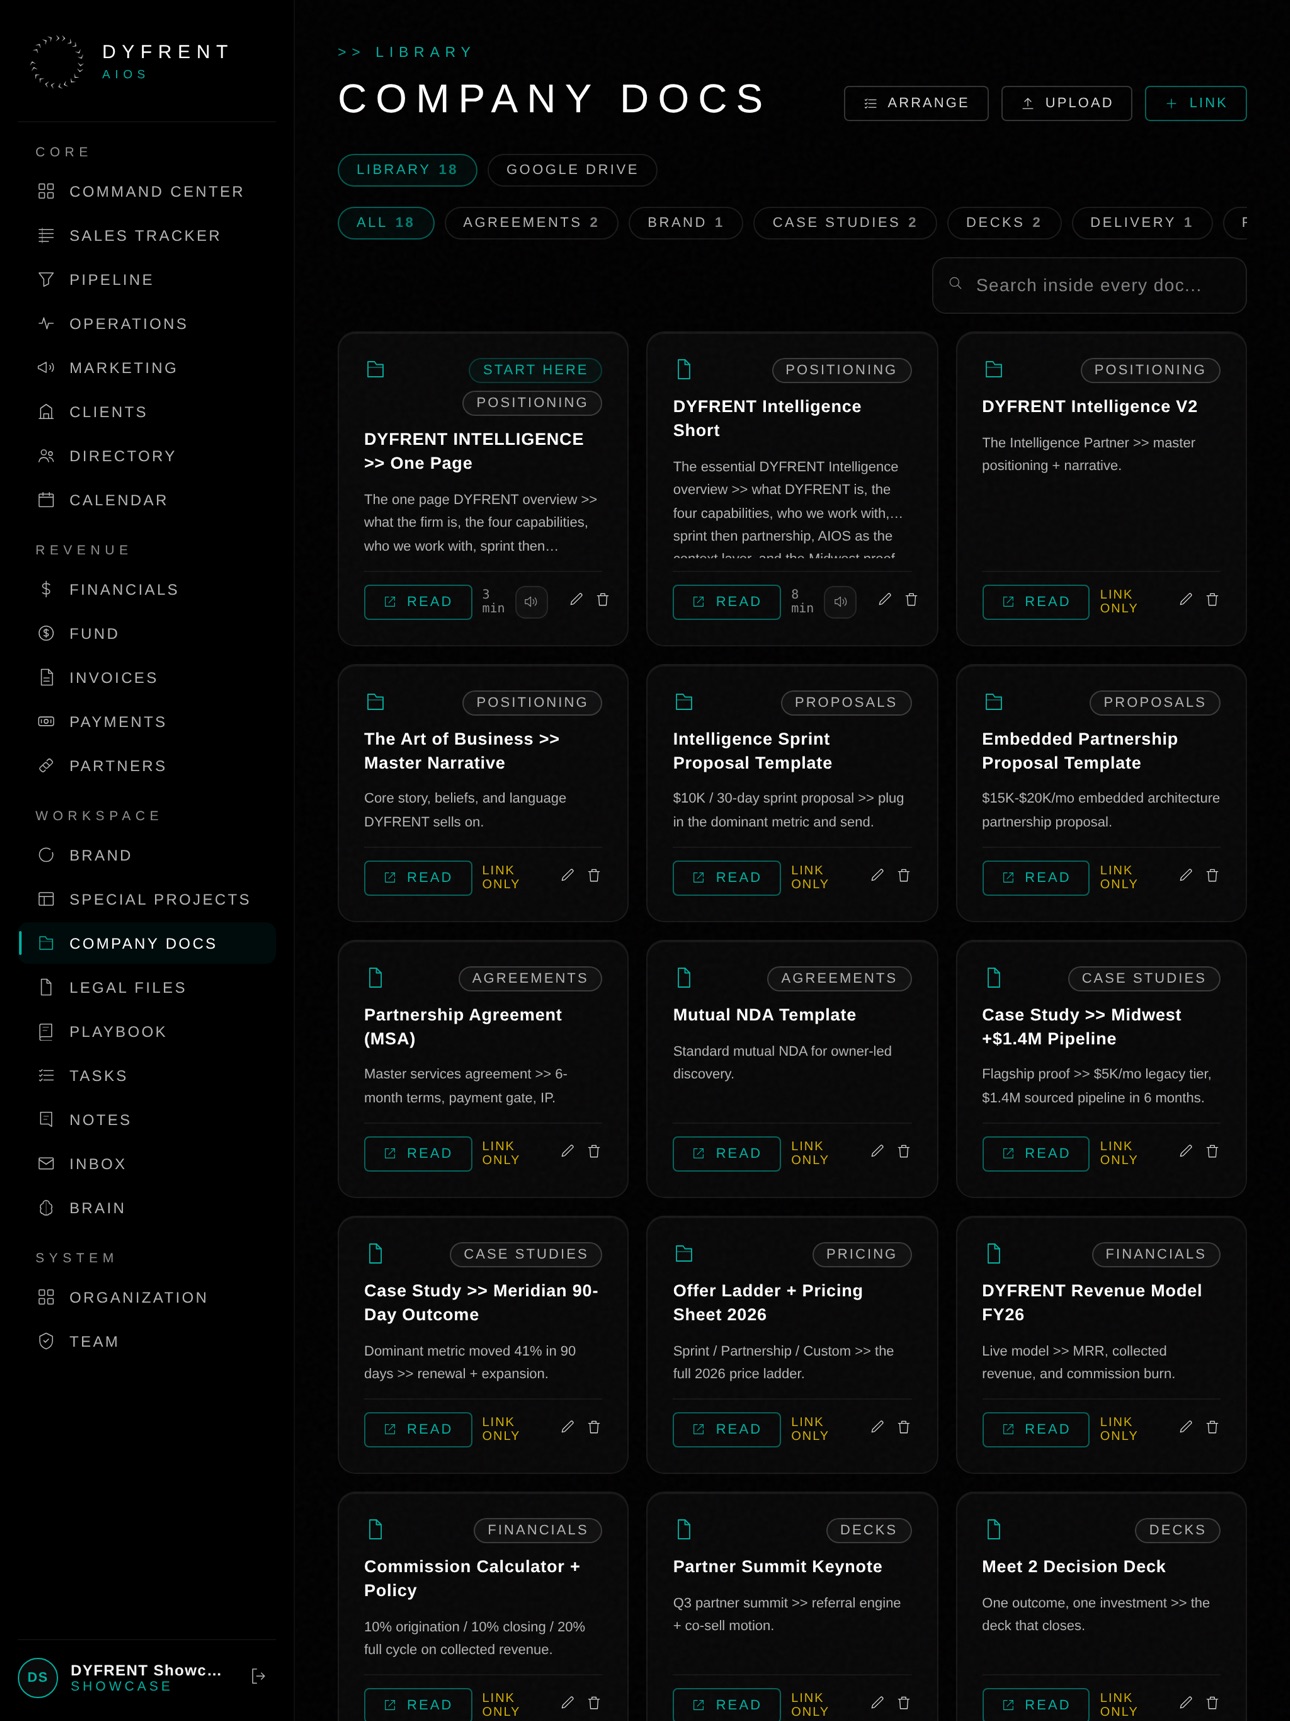
Task: Delete the Mutual NDA Template doc
Action: [x=904, y=1152]
